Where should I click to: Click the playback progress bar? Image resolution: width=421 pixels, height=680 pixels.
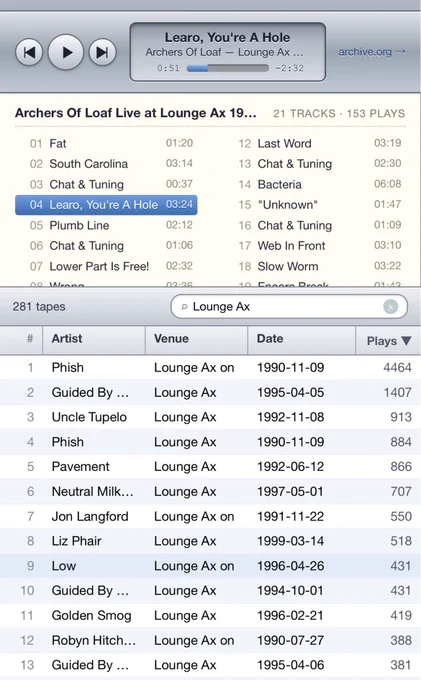228,68
